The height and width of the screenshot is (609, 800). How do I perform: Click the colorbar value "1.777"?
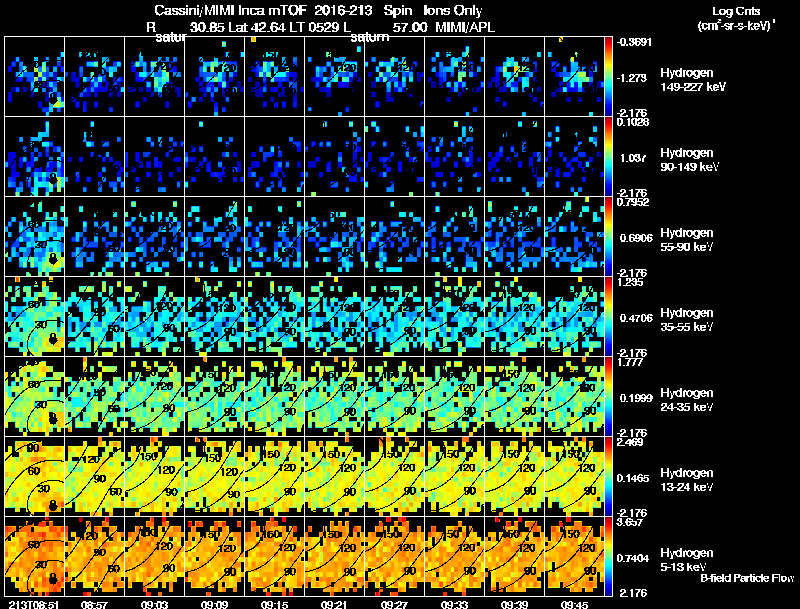coord(631,362)
